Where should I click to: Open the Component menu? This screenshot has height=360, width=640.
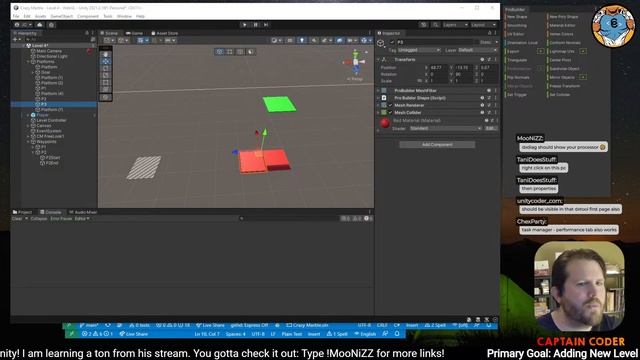88,16
